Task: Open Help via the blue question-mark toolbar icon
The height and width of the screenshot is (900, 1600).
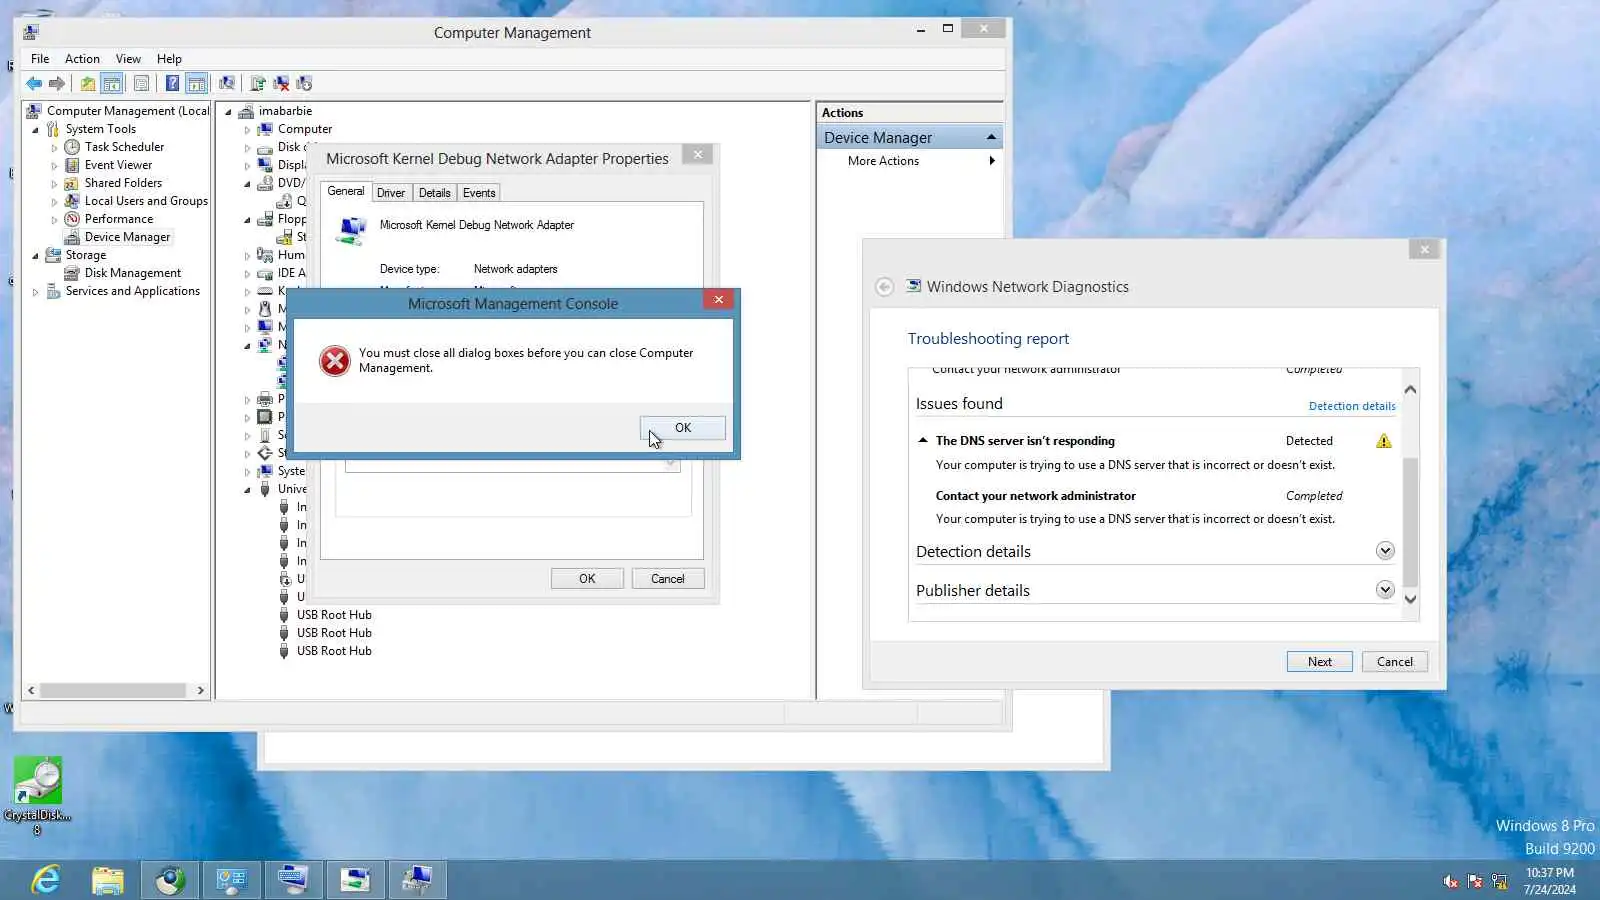Action: pyautogui.click(x=172, y=84)
